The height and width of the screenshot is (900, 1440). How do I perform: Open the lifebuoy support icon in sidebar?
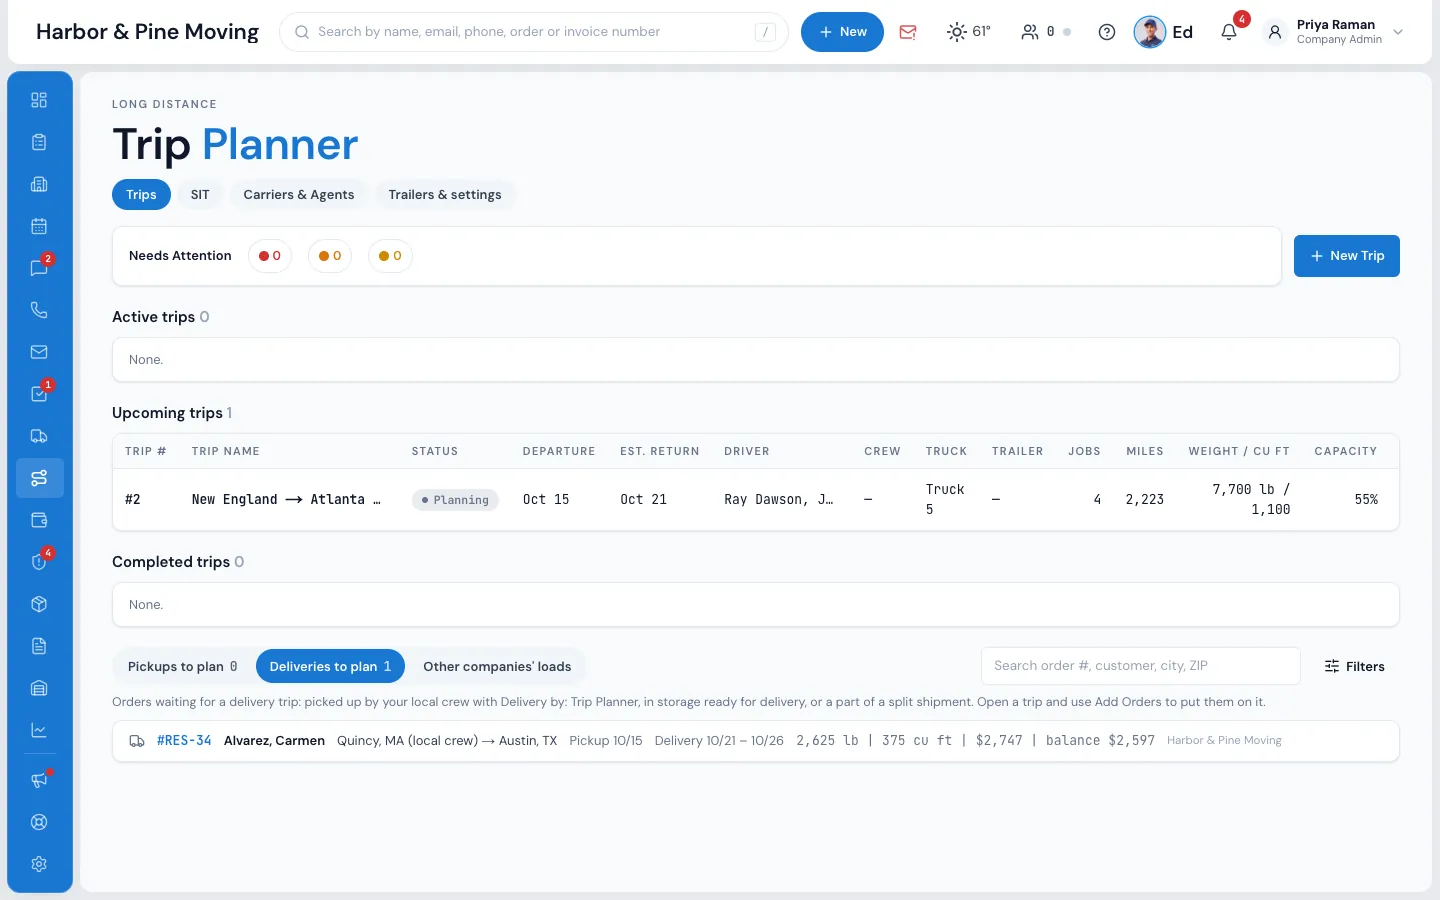click(39, 822)
